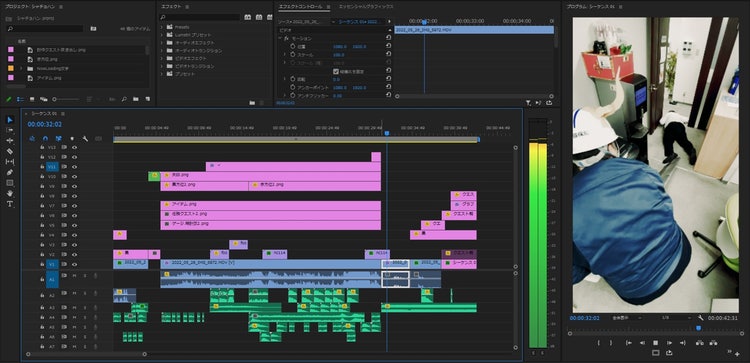The image size is (750, 363).
Task: Select the Rectangle tool
Action: pos(10,183)
